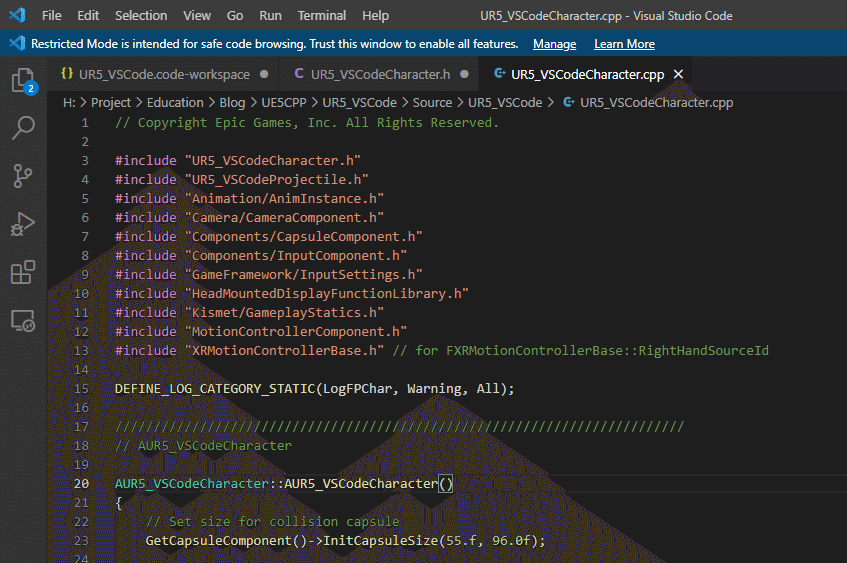Expand the H: breadcrumb segment
The width and height of the screenshot is (847, 563).
(69, 103)
